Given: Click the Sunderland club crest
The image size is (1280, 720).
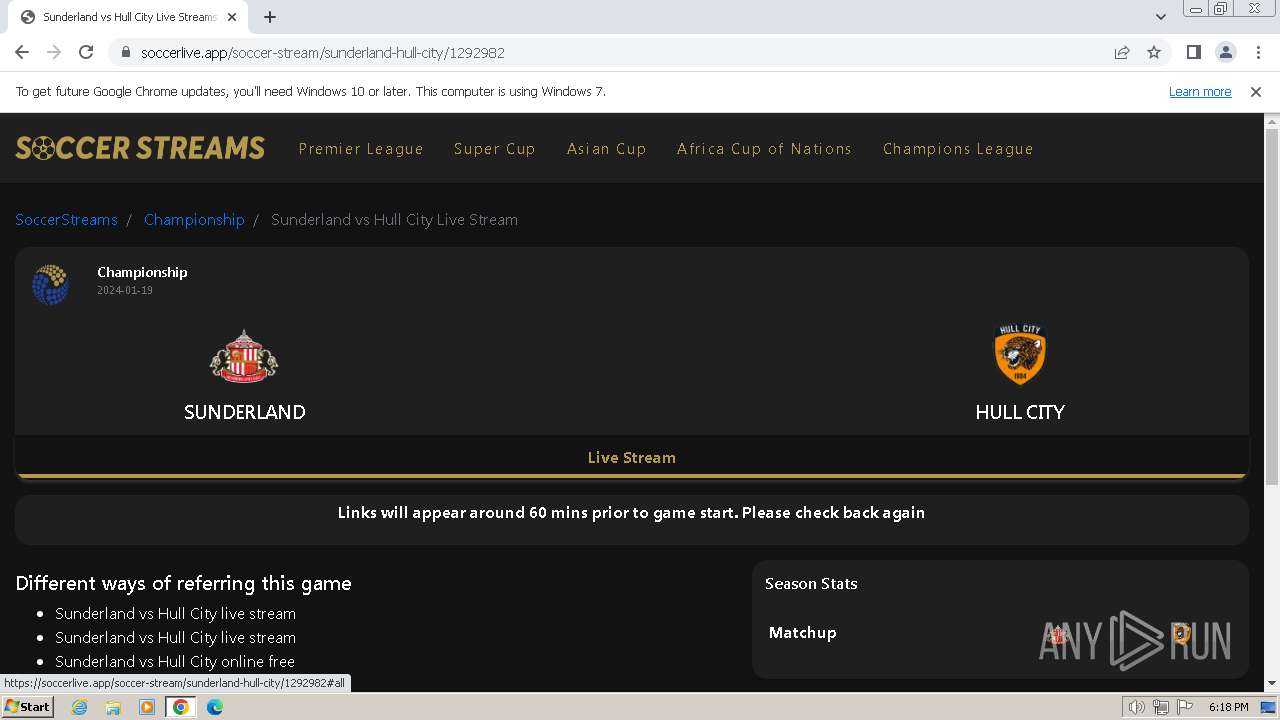Looking at the screenshot, I should pos(244,357).
